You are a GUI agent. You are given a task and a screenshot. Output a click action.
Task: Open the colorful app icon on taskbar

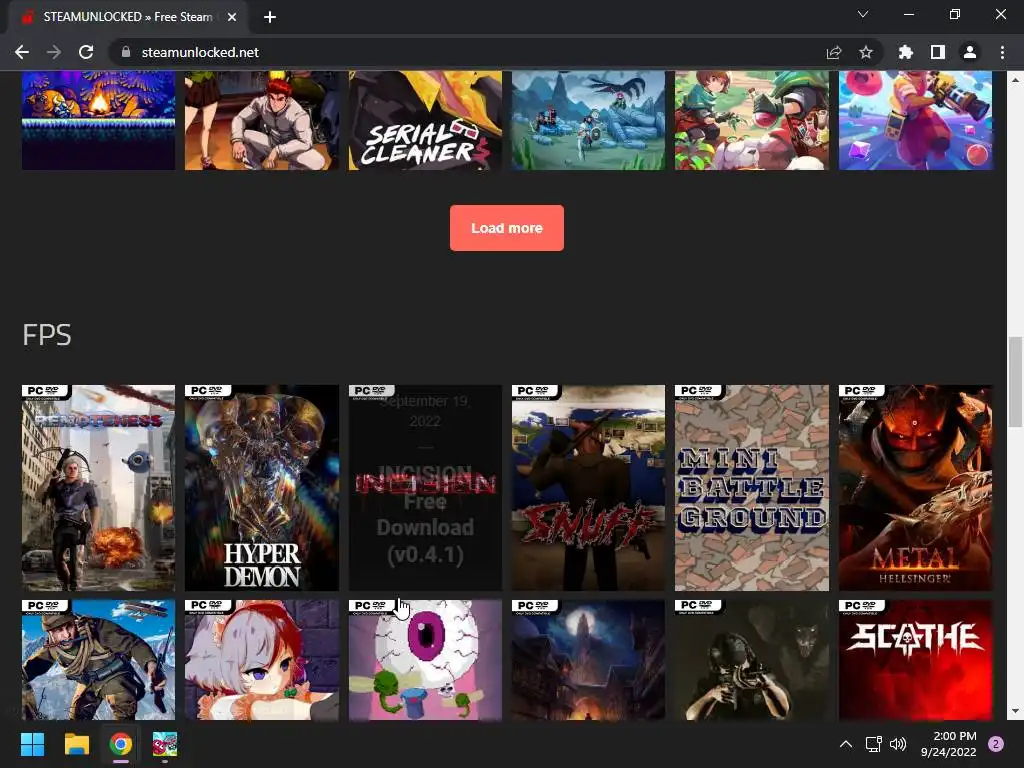pyautogui.click(x=165, y=744)
